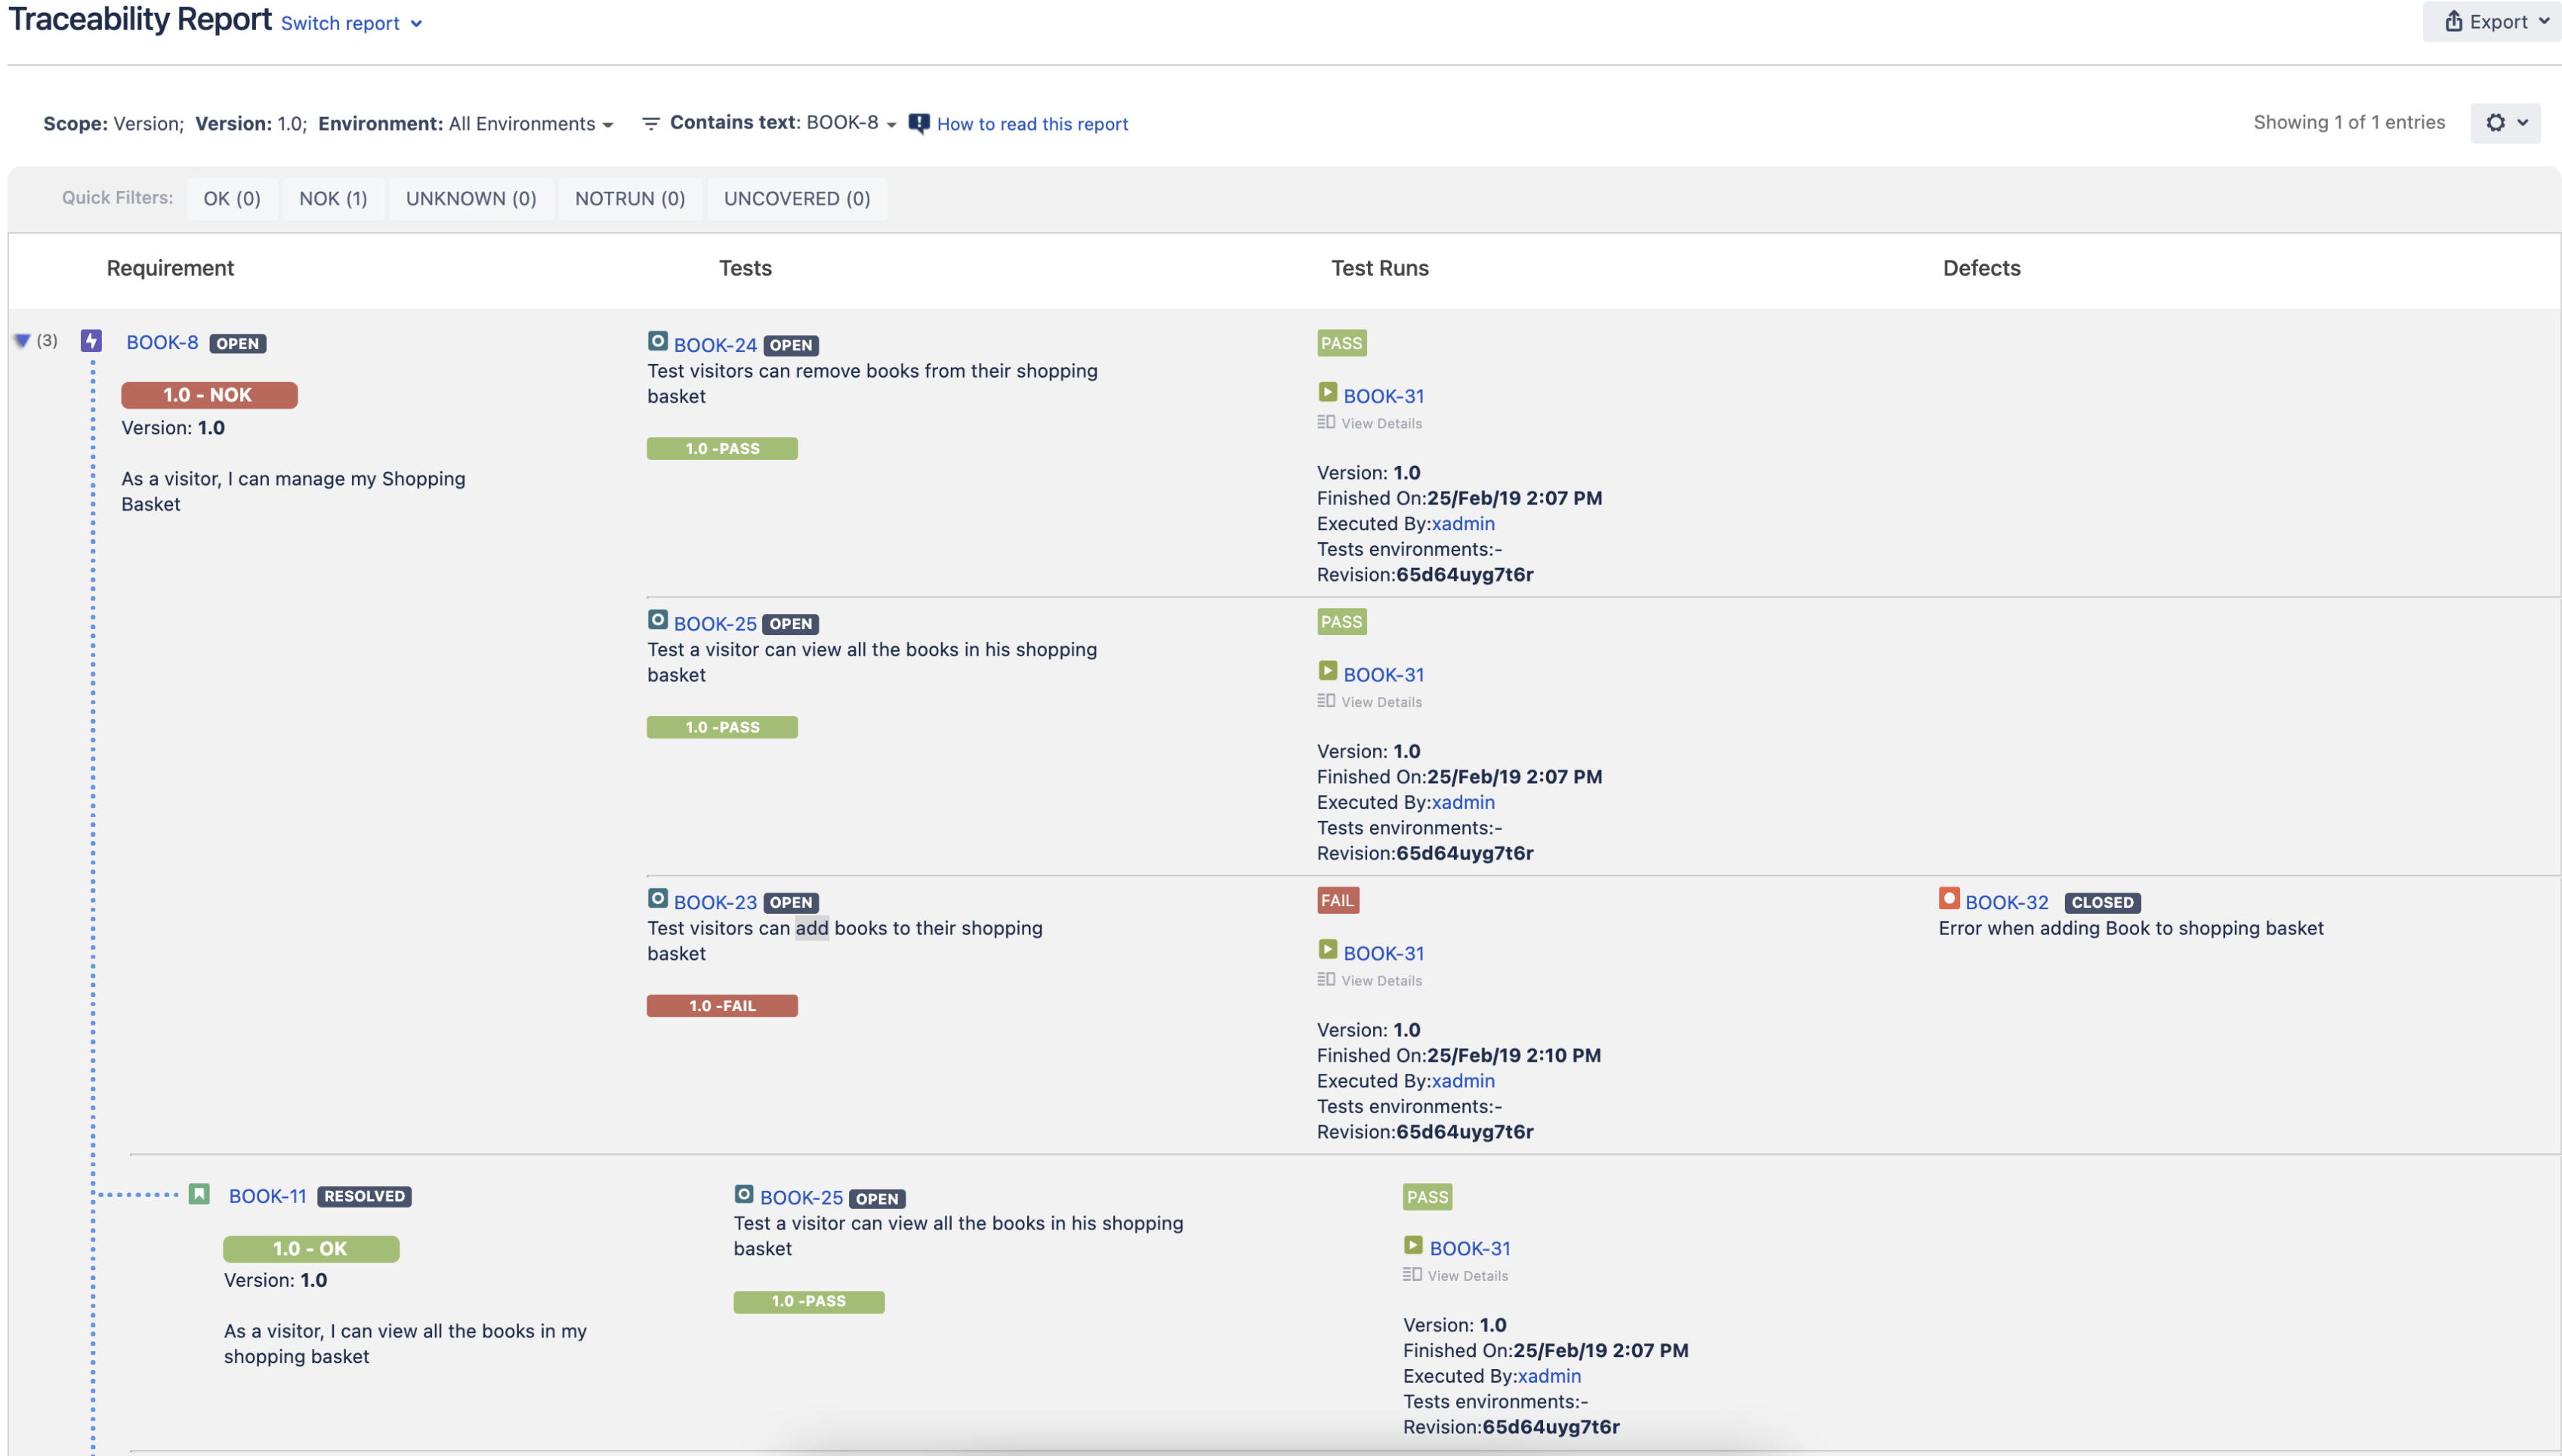Viewport: 2562px width, 1456px height.
Task: Click the BOOK-11 story type icon
Action: [x=199, y=1195]
